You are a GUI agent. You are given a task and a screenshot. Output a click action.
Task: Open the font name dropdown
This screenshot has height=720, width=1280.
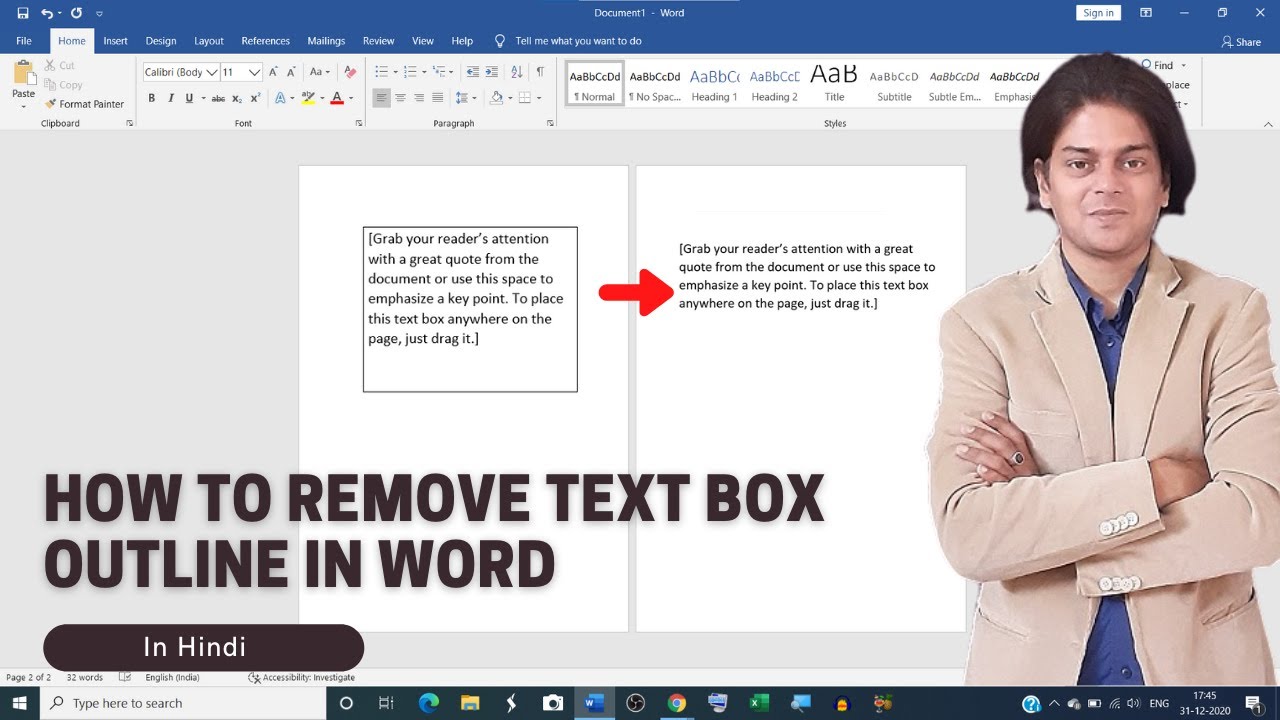(x=211, y=72)
